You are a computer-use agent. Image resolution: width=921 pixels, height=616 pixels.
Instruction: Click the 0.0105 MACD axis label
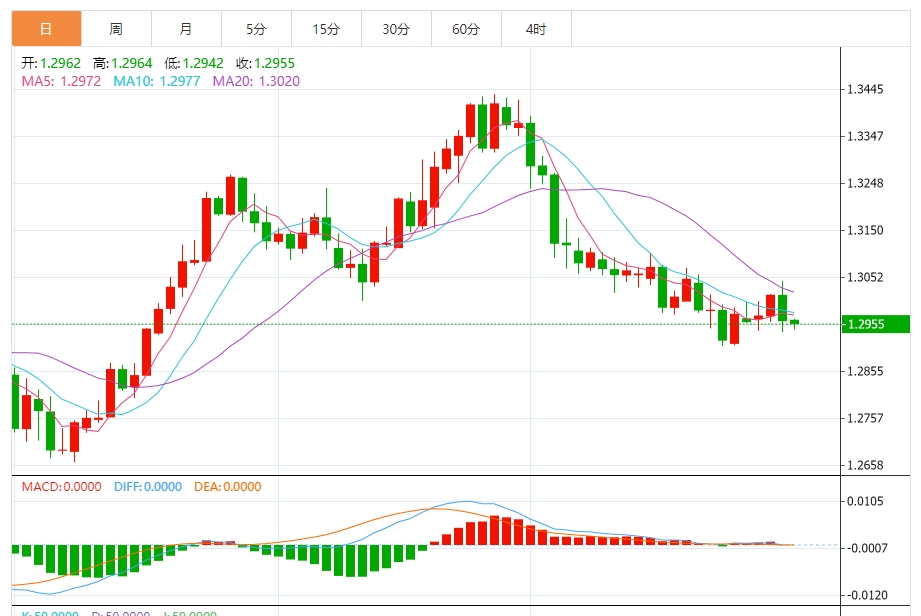[x=865, y=501]
